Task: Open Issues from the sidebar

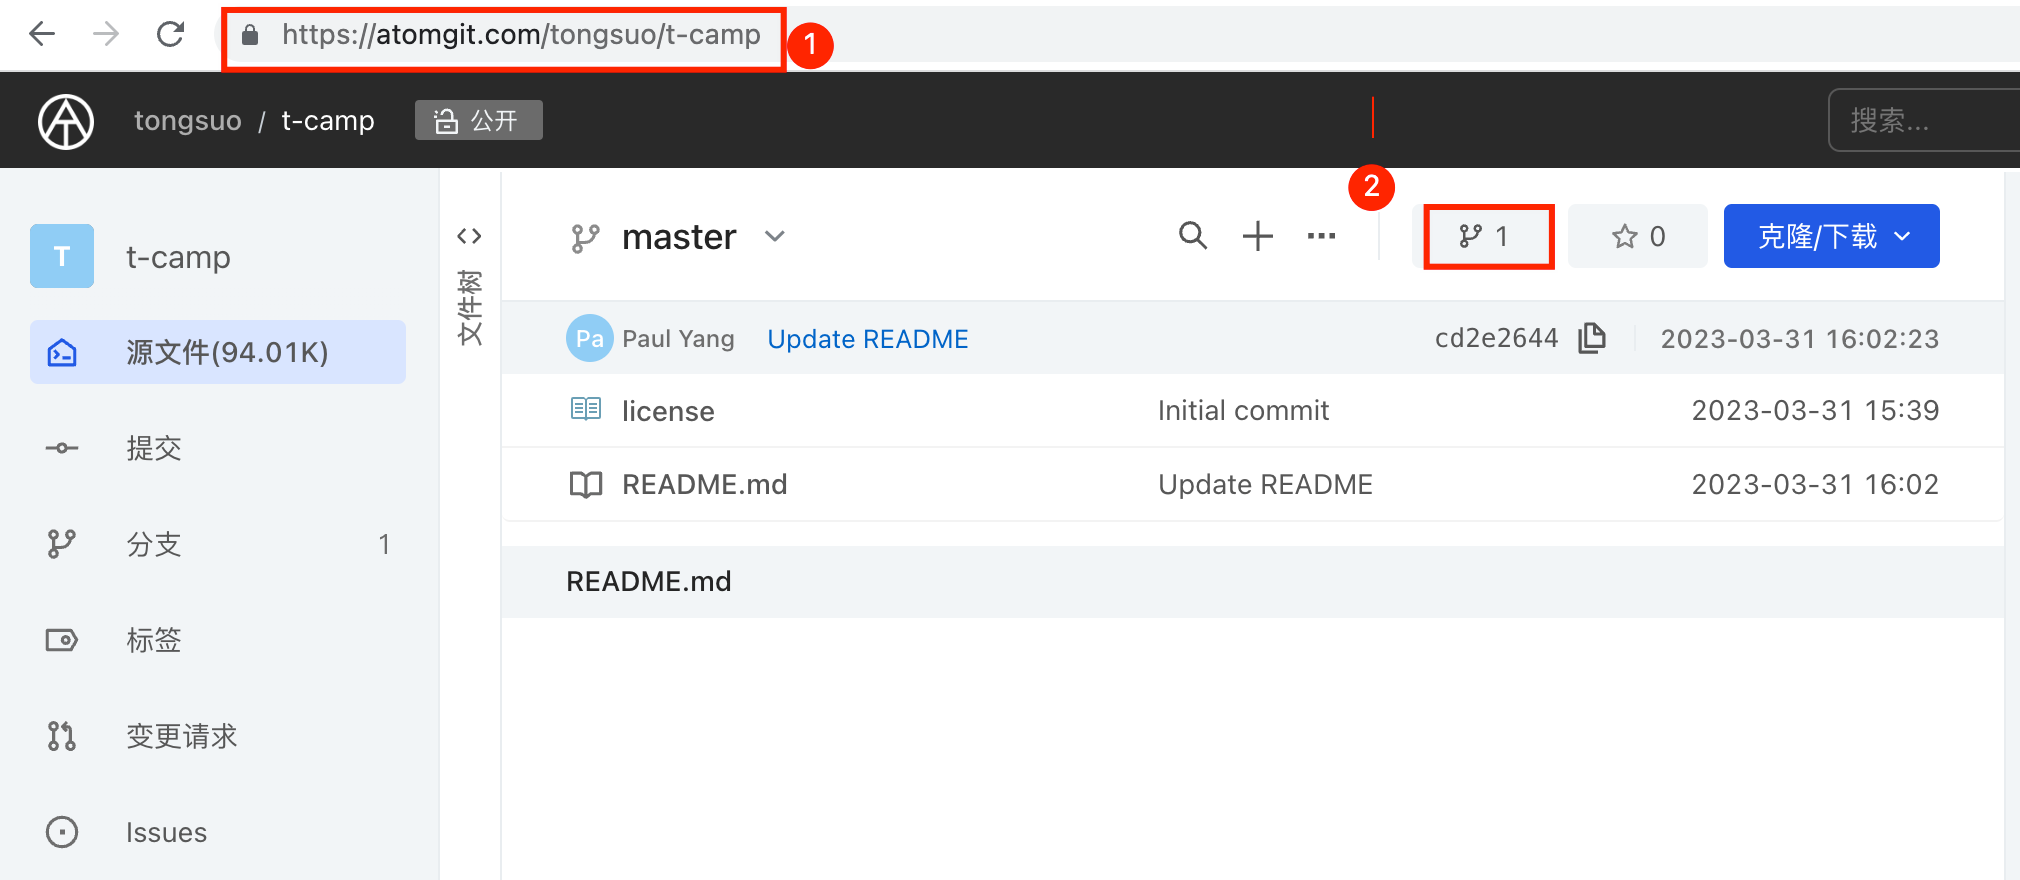Action: pos(166,832)
